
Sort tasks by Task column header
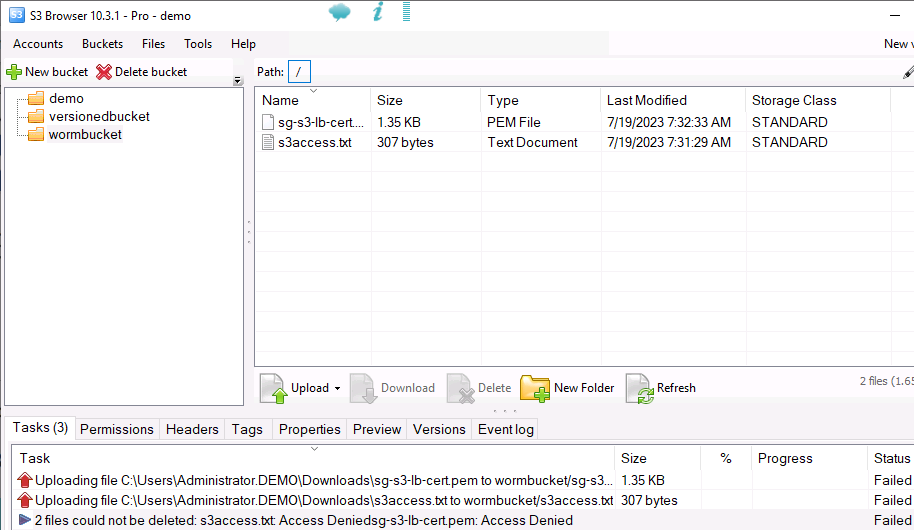pyautogui.click(x=35, y=458)
